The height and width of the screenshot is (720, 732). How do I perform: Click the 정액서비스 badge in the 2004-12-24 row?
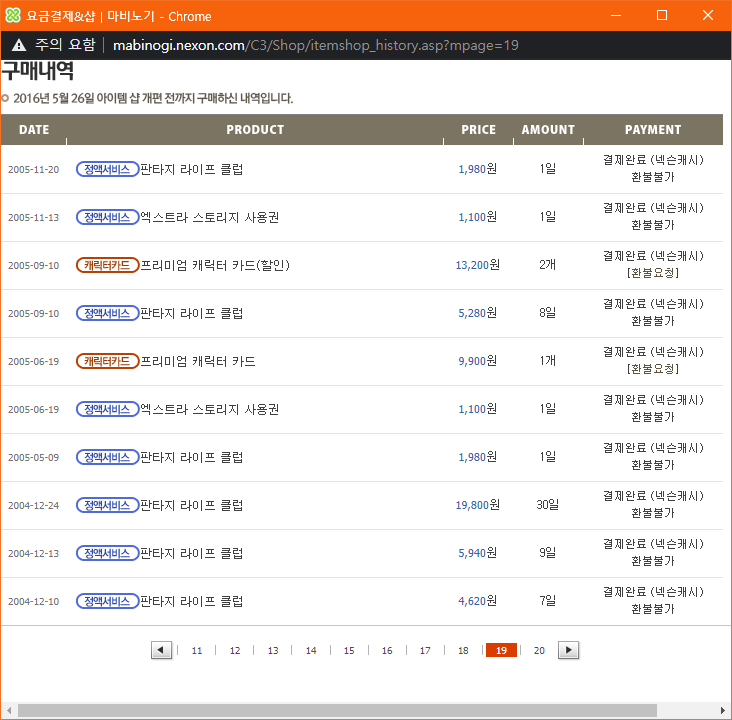pos(107,505)
